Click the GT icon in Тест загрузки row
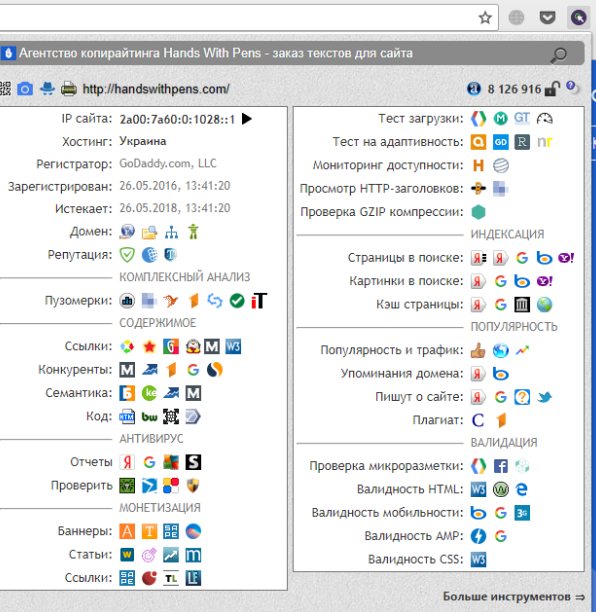The height and width of the screenshot is (612, 596). tap(522, 118)
